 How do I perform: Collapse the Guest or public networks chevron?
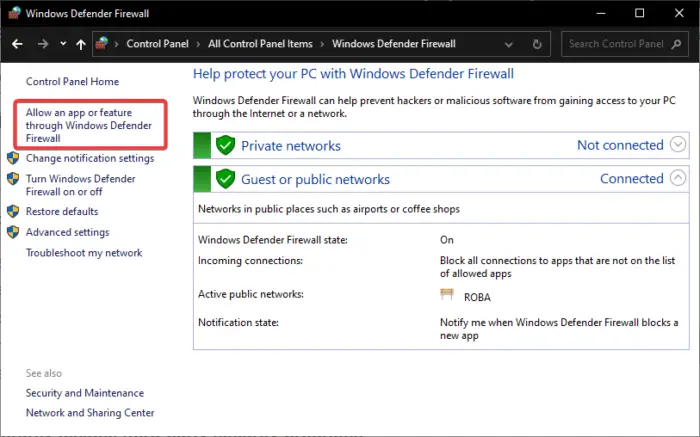[678, 178]
